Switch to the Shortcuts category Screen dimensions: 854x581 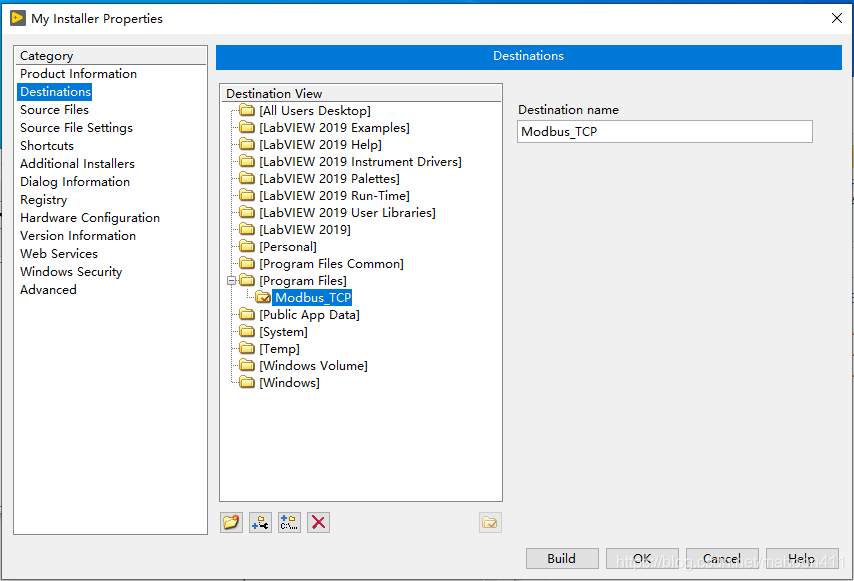pyautogui.click(x=47, y=146)
